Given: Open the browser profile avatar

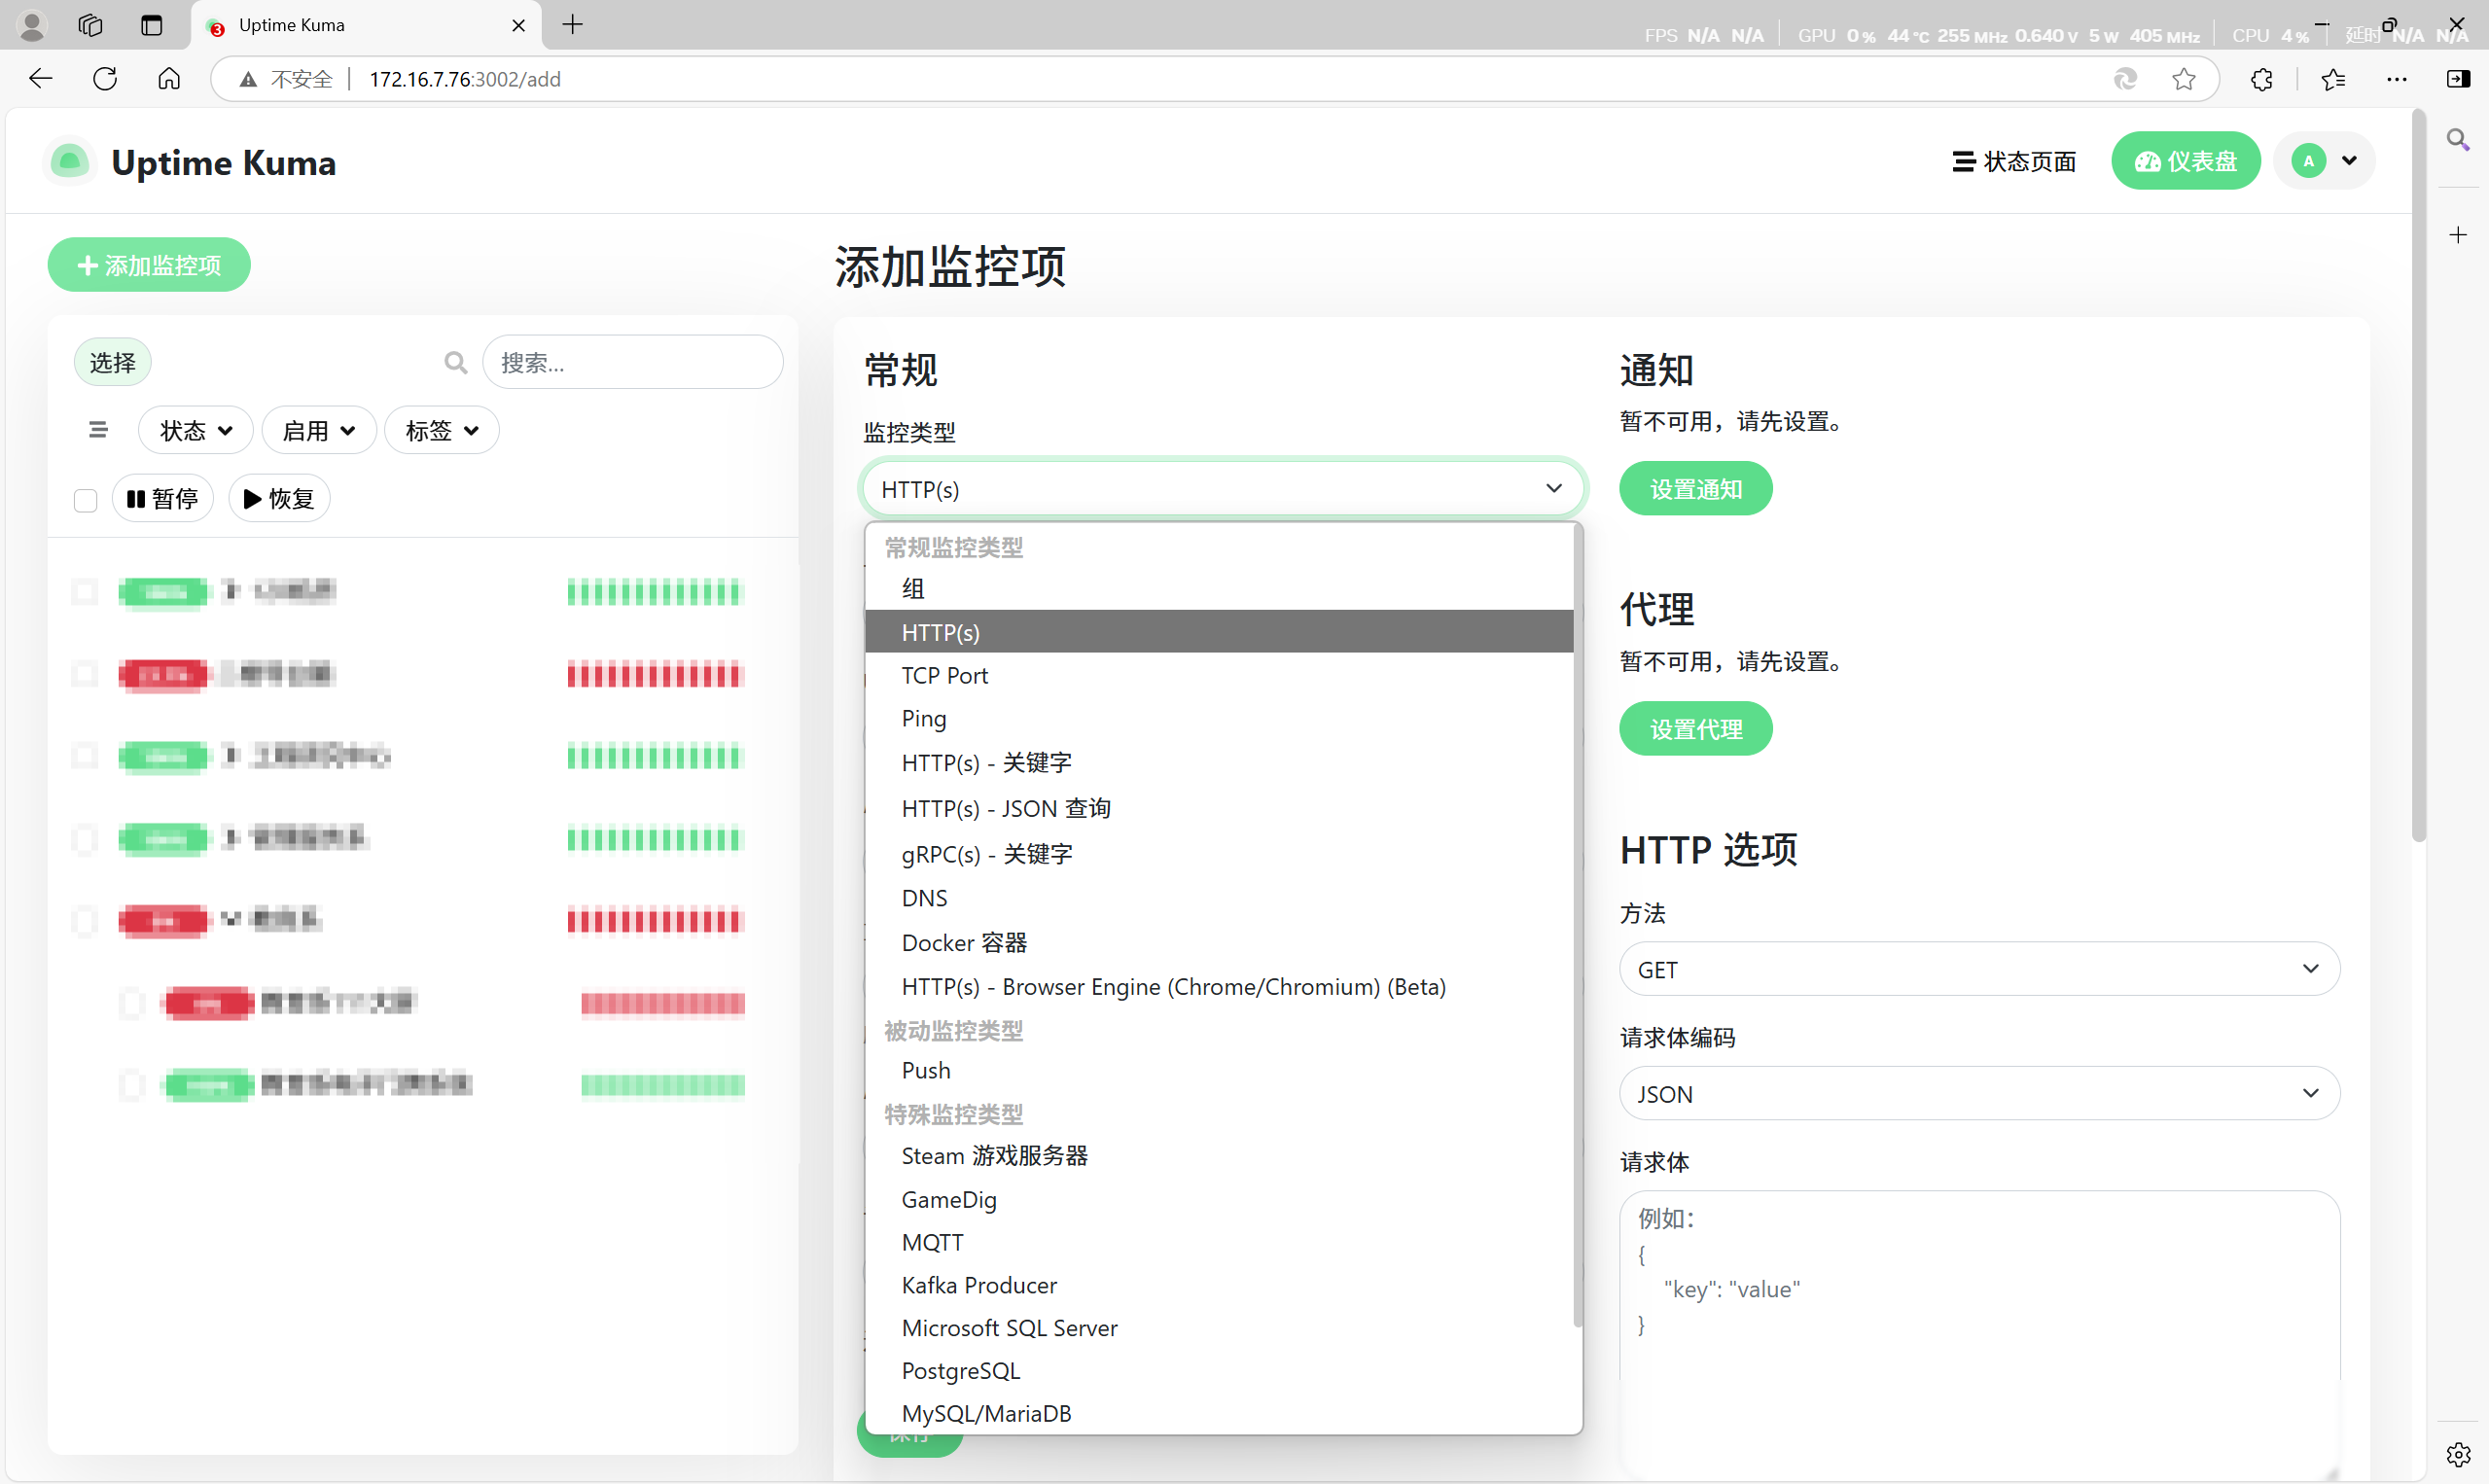Looking at the screenshot, I should [32, 25].
